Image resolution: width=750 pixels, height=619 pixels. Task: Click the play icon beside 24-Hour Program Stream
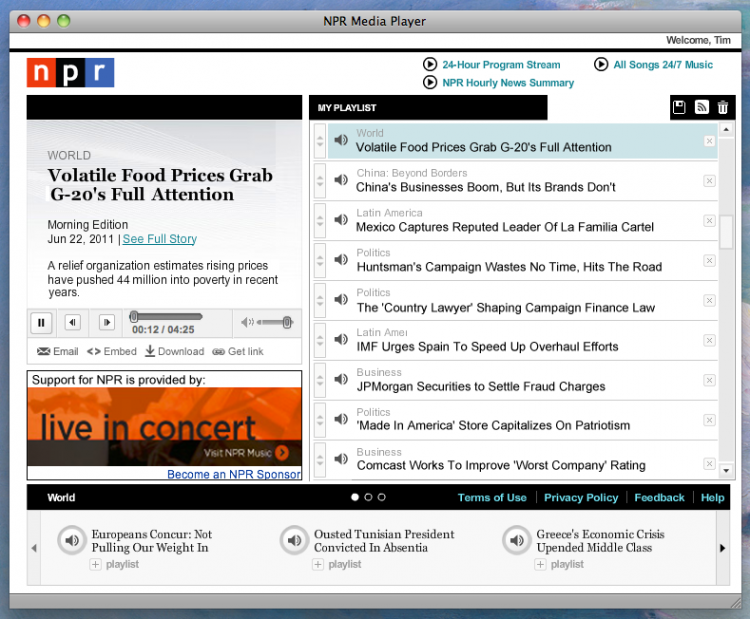(x=430, y=64)
